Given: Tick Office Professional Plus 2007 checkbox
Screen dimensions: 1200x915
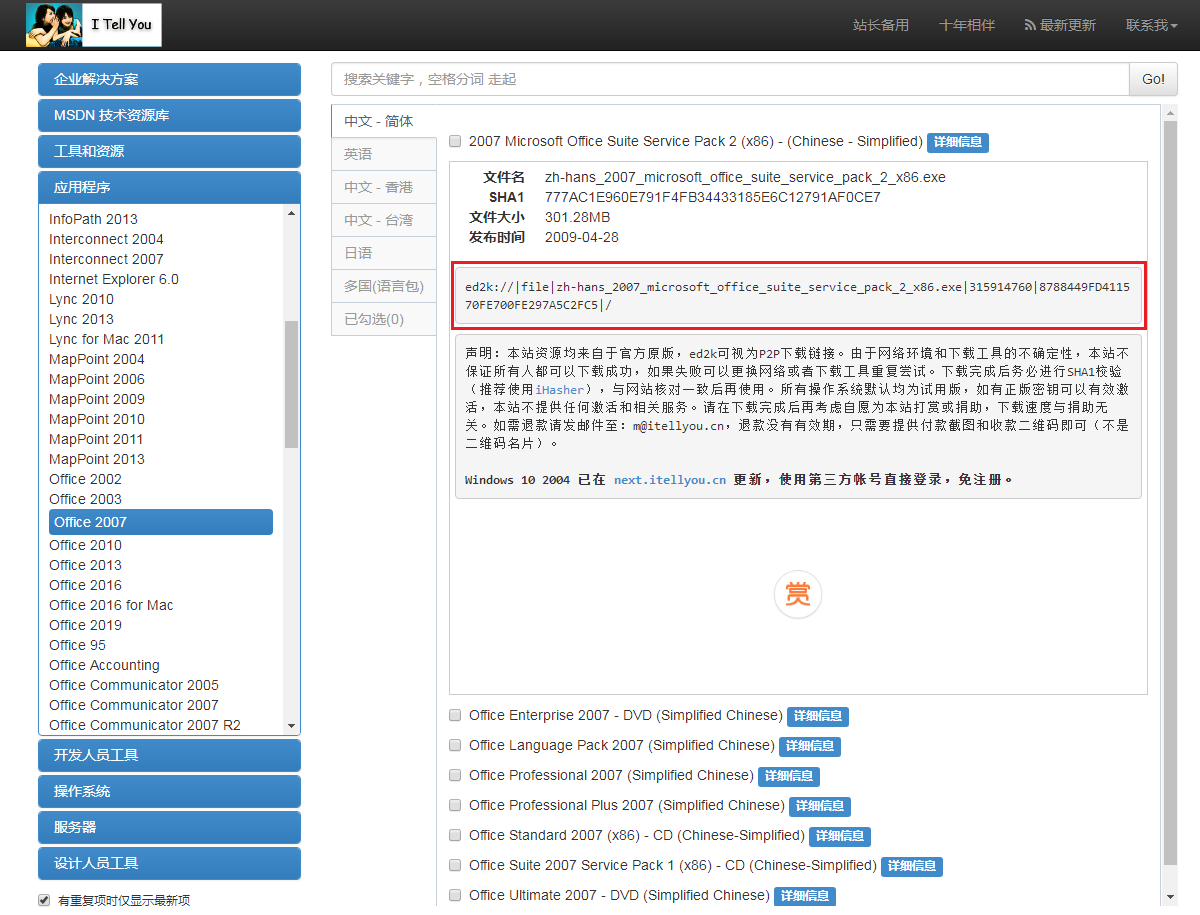Looking at the screenshot, I should (455, 805).
